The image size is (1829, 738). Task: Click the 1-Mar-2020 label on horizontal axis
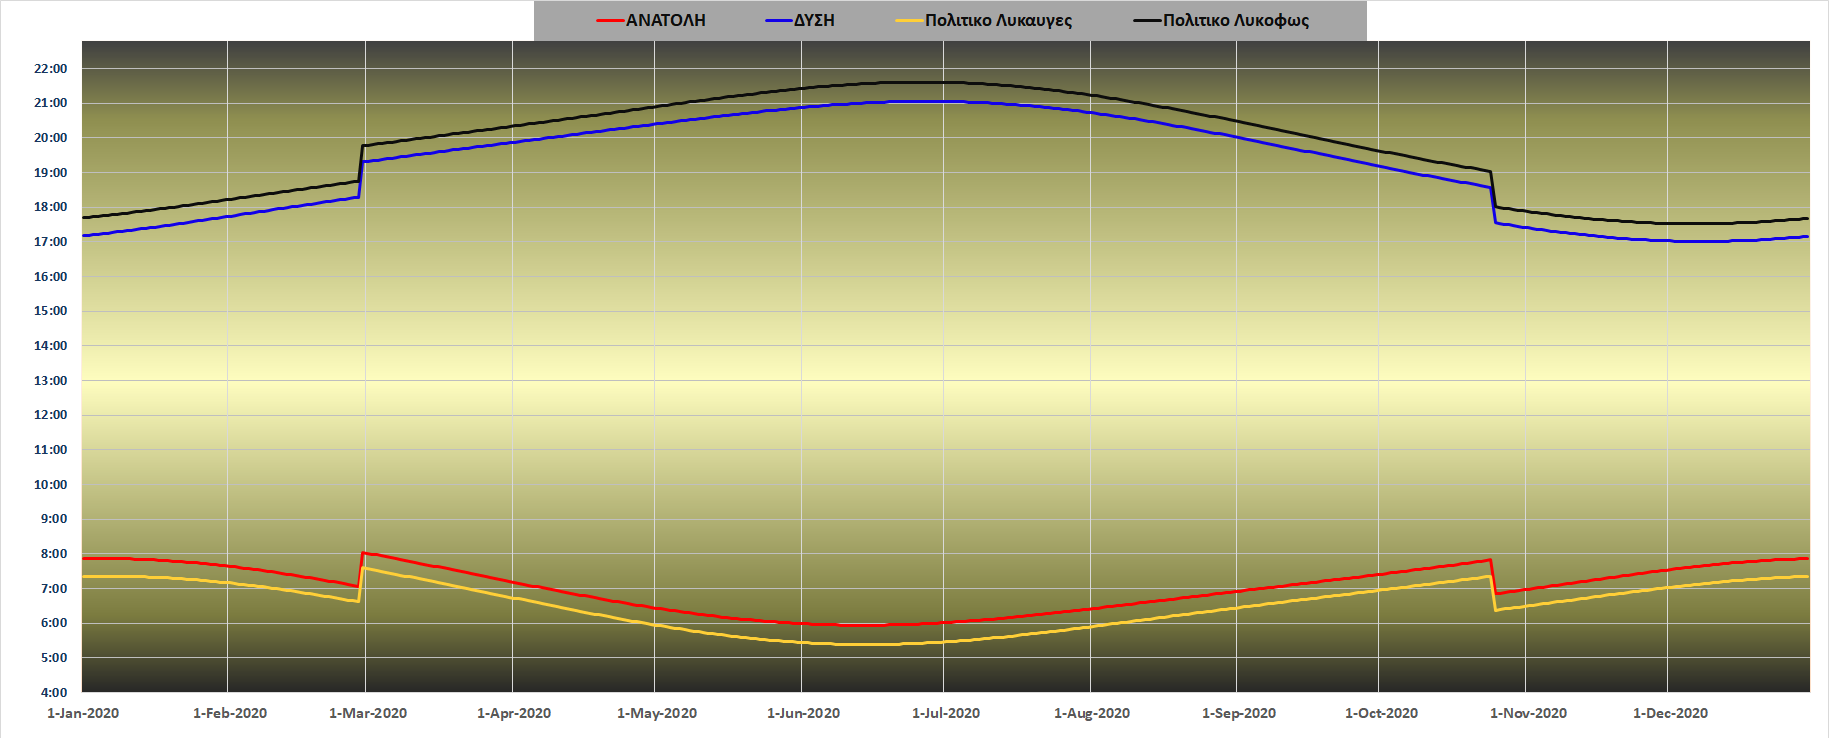(368, 713)
